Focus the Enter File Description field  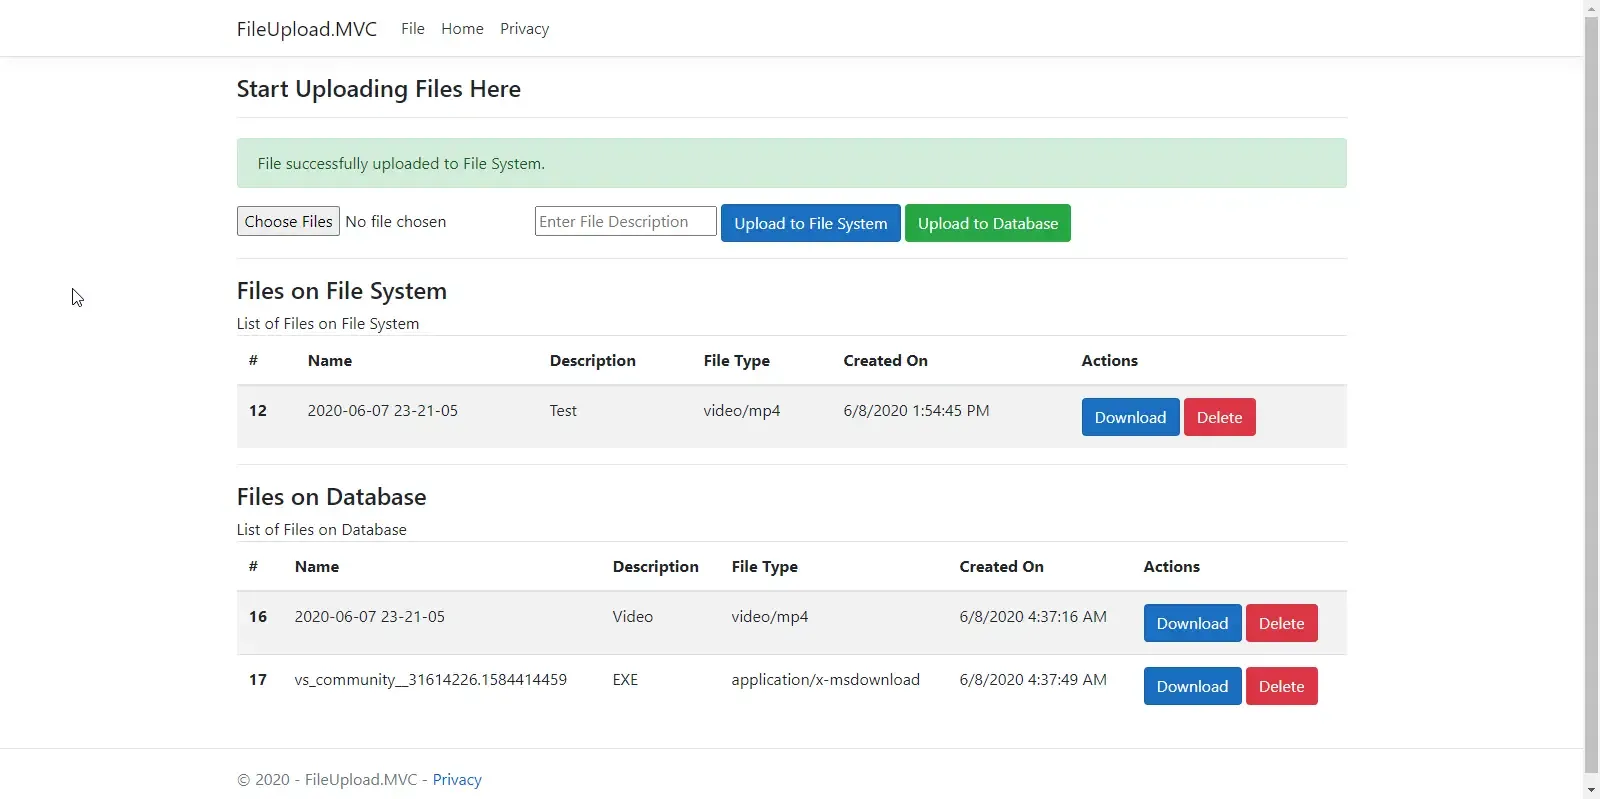pyautogui.click(x=625, y=222)
